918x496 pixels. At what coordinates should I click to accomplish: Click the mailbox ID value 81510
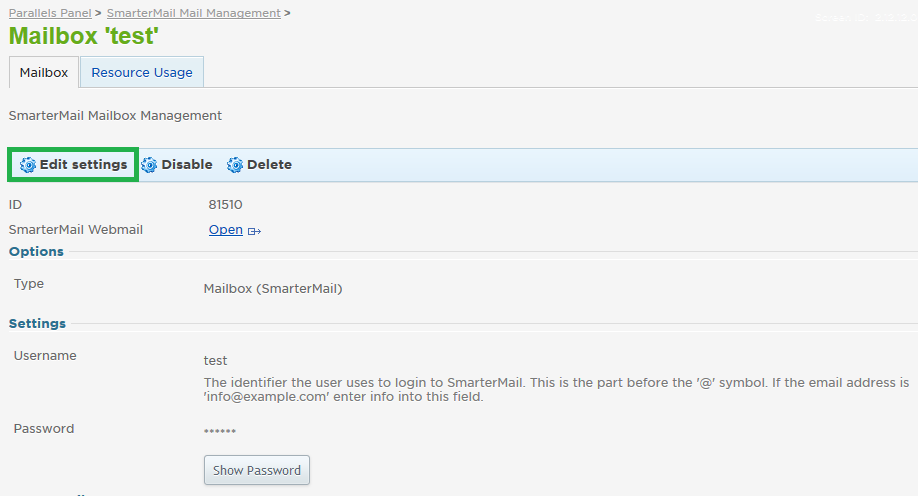pos(225,204)
